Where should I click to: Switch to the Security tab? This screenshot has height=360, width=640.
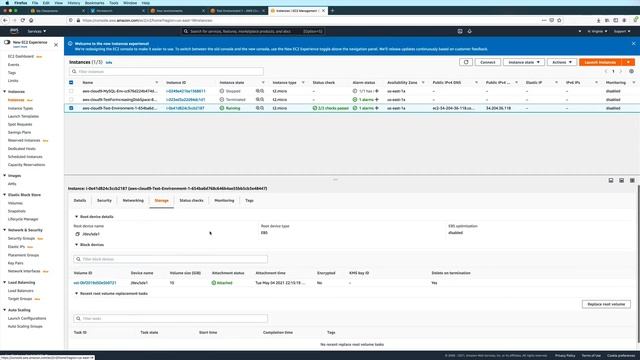pyautogui.click(x=104, y=200)
